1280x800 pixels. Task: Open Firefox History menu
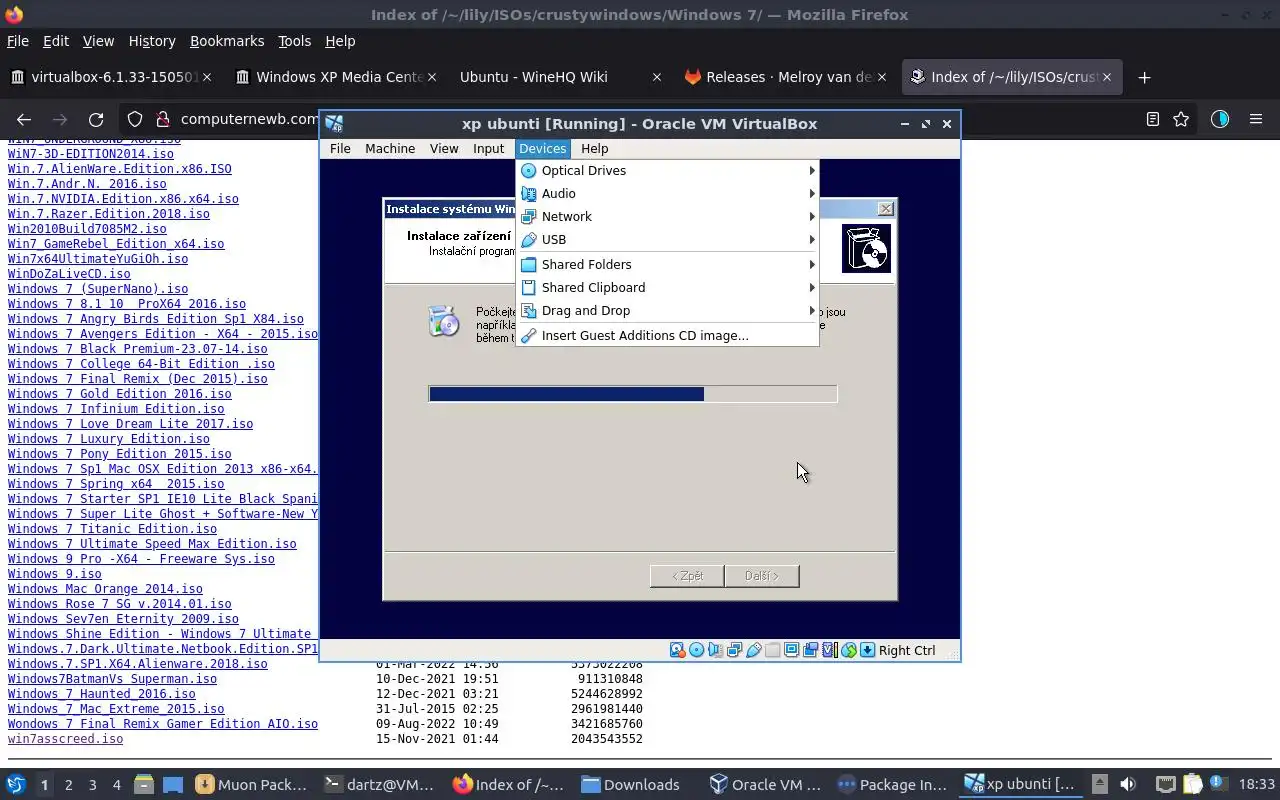click(x=152, y=41)
